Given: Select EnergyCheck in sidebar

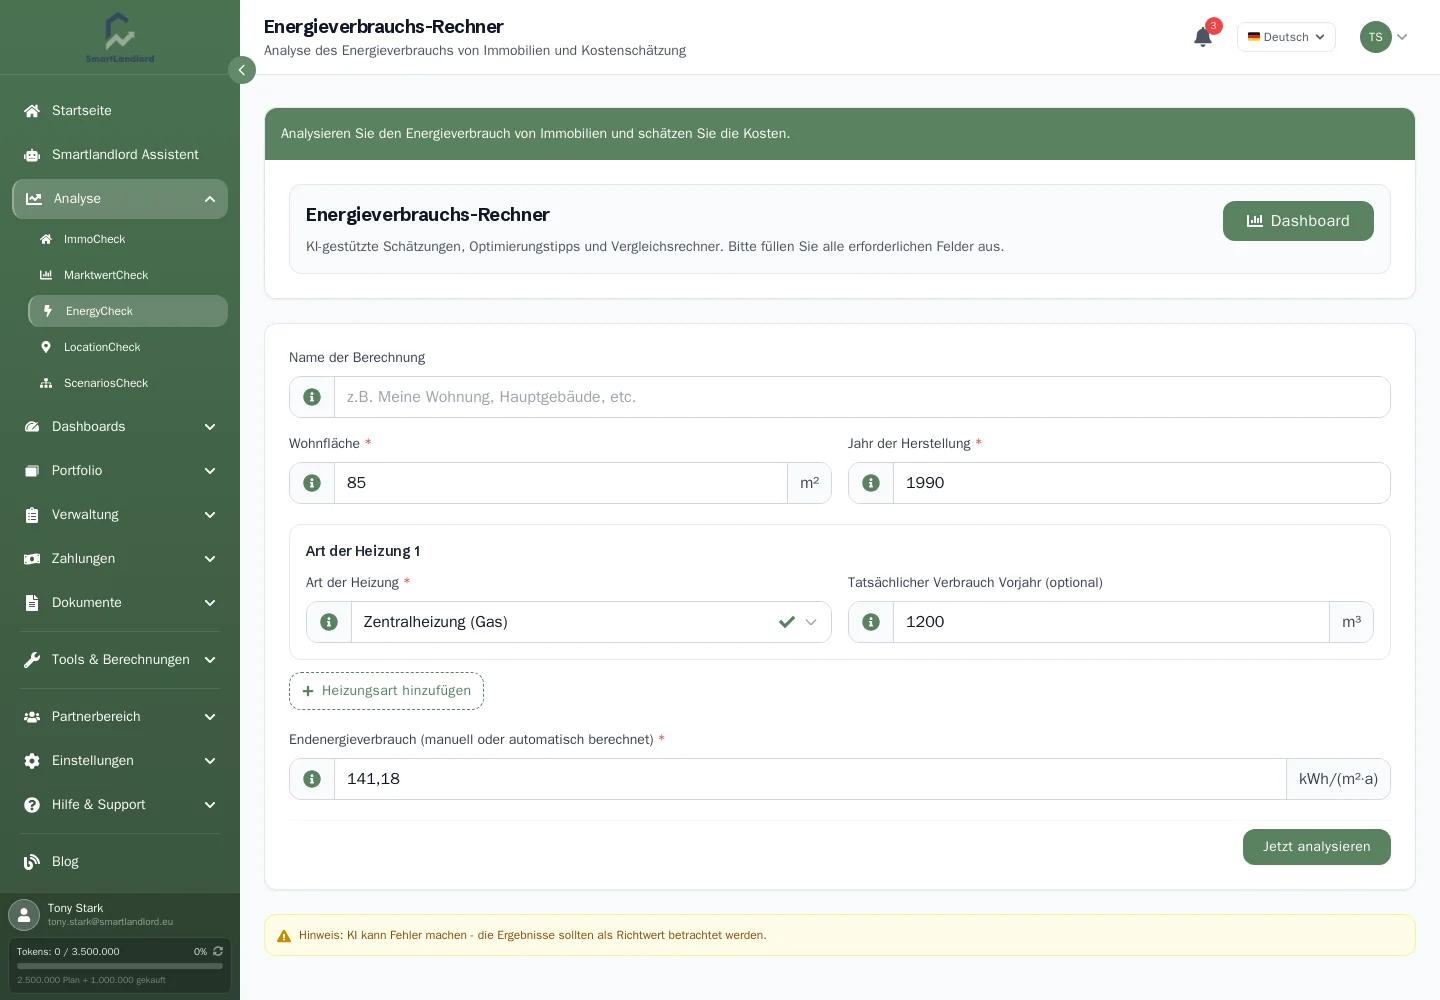Looking at the screenshot, I should click(x=128, y=311).
